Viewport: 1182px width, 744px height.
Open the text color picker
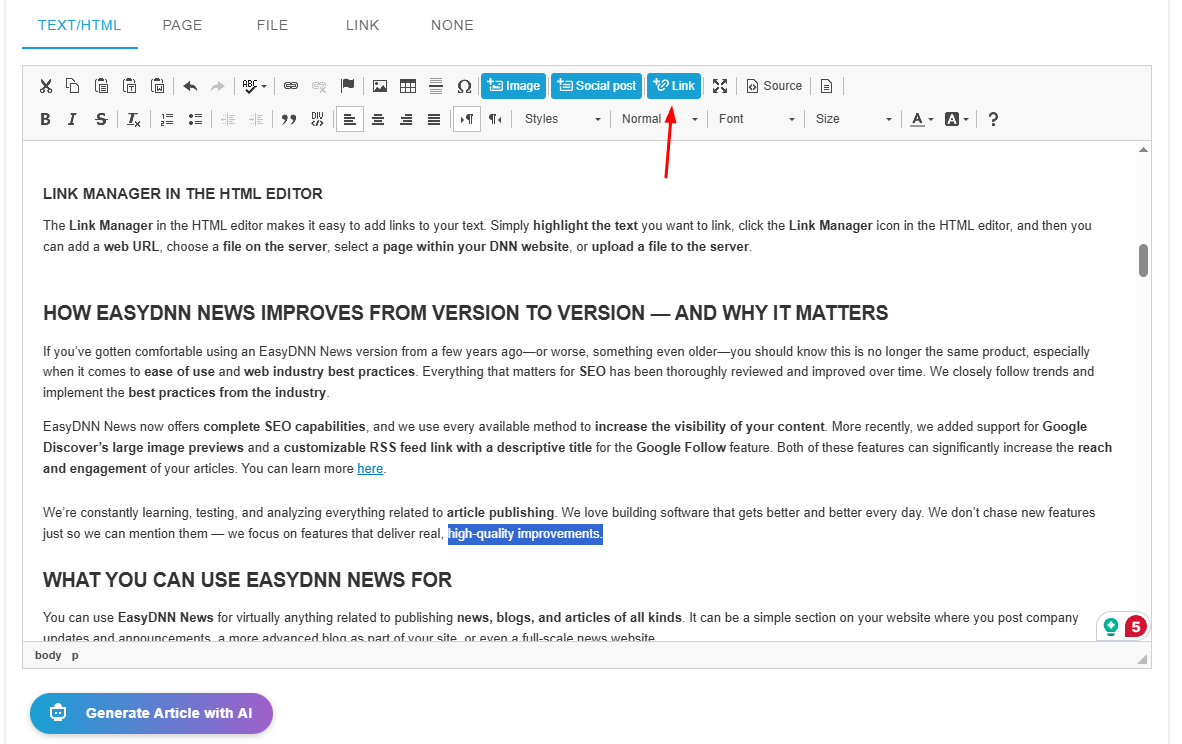coord(921,119)
